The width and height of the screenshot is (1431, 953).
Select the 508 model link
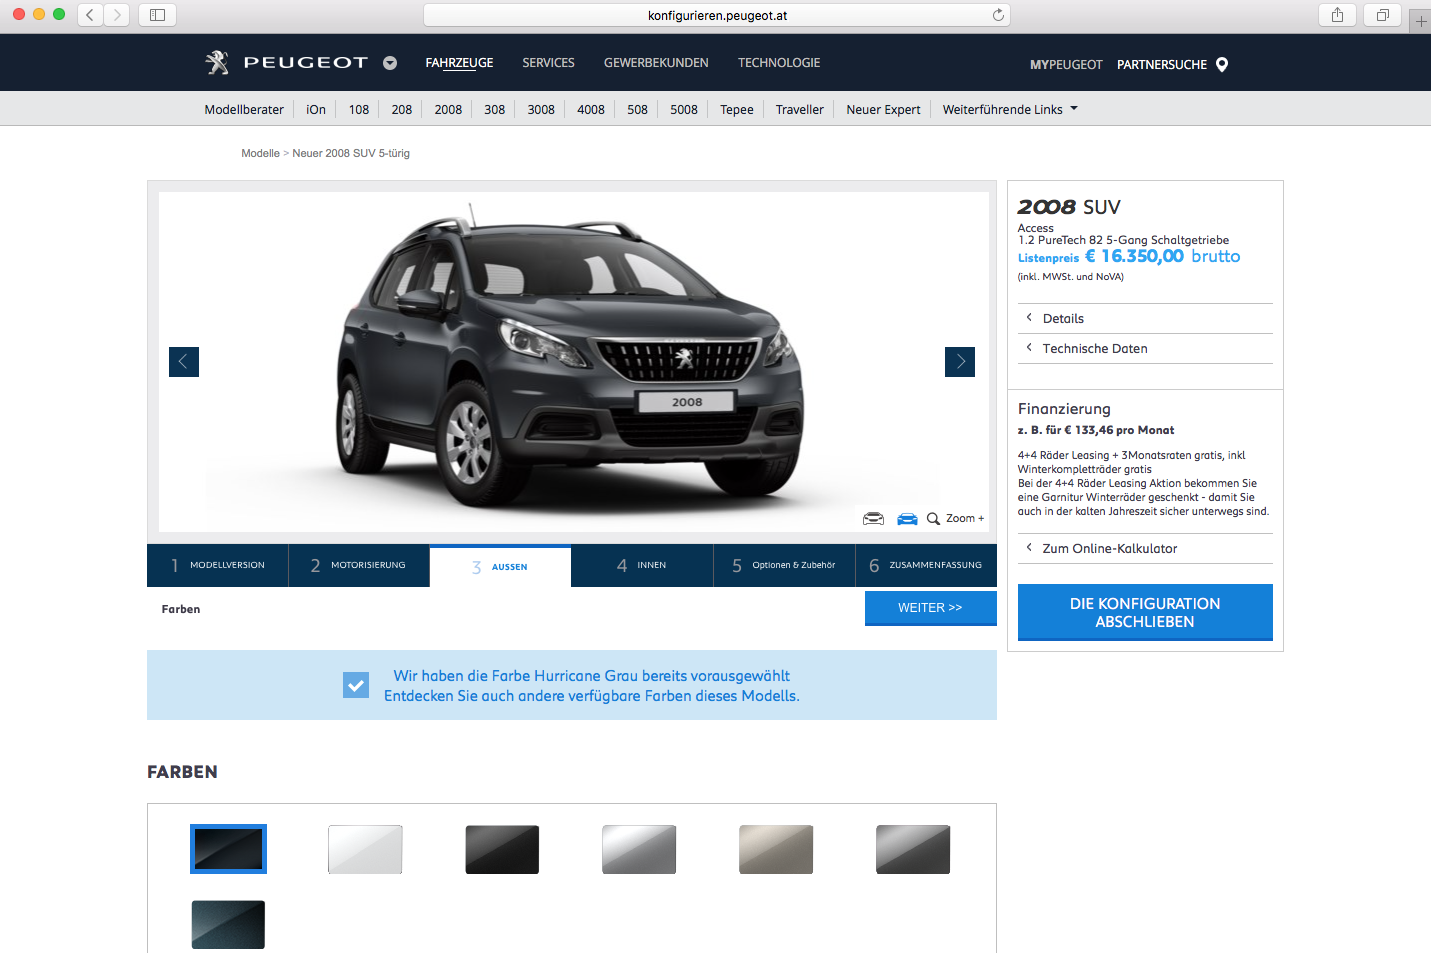click(638, 110)
